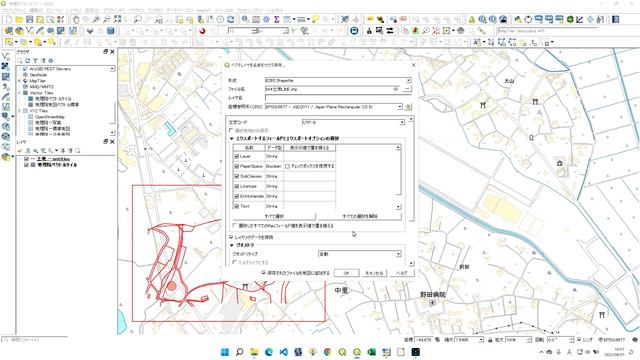This screenshot has height=360, width=640.
Task: Select the Pan Map hand tool
Action: pos(76,19)
